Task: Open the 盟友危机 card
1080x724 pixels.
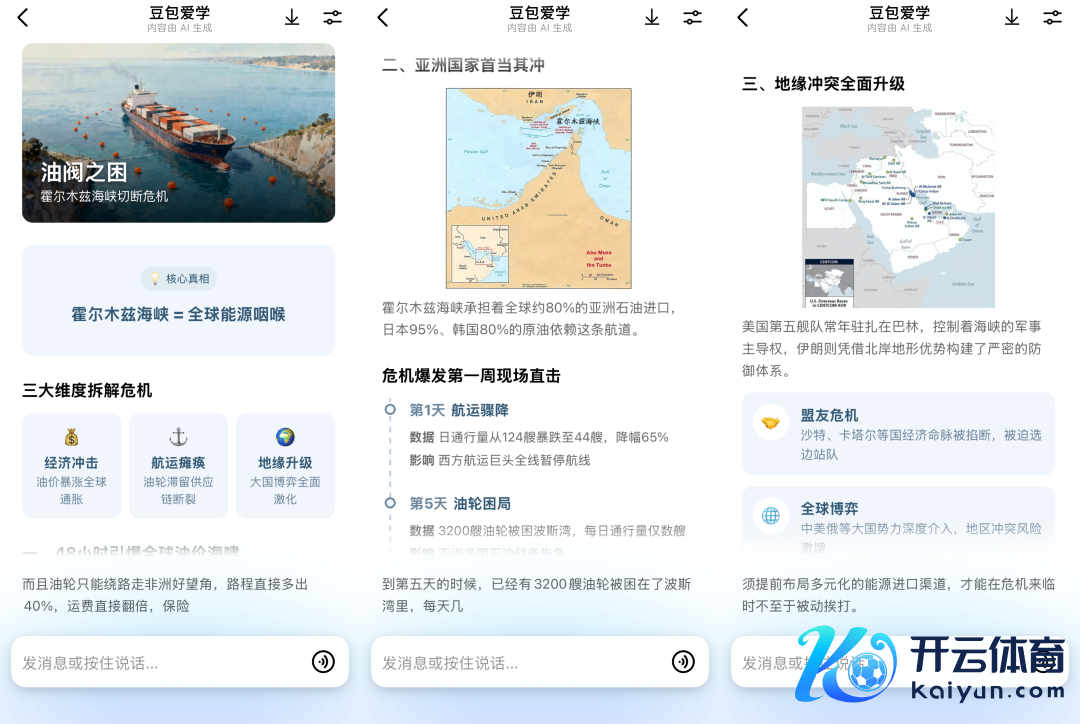Action: pyautogui.click(x=898, y=433)
